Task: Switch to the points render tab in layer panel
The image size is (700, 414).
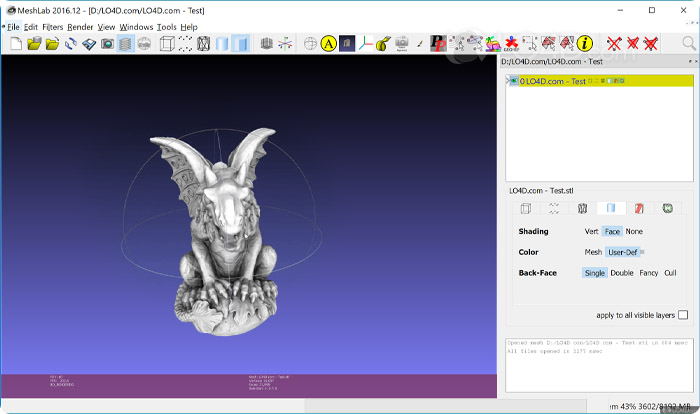Action: [553, 208]
